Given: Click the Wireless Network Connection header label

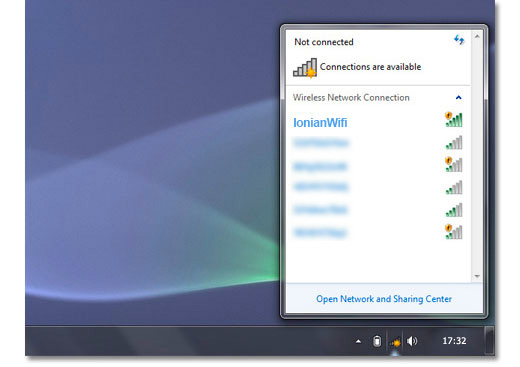Looking at the screenshot, I should [351, 98].
